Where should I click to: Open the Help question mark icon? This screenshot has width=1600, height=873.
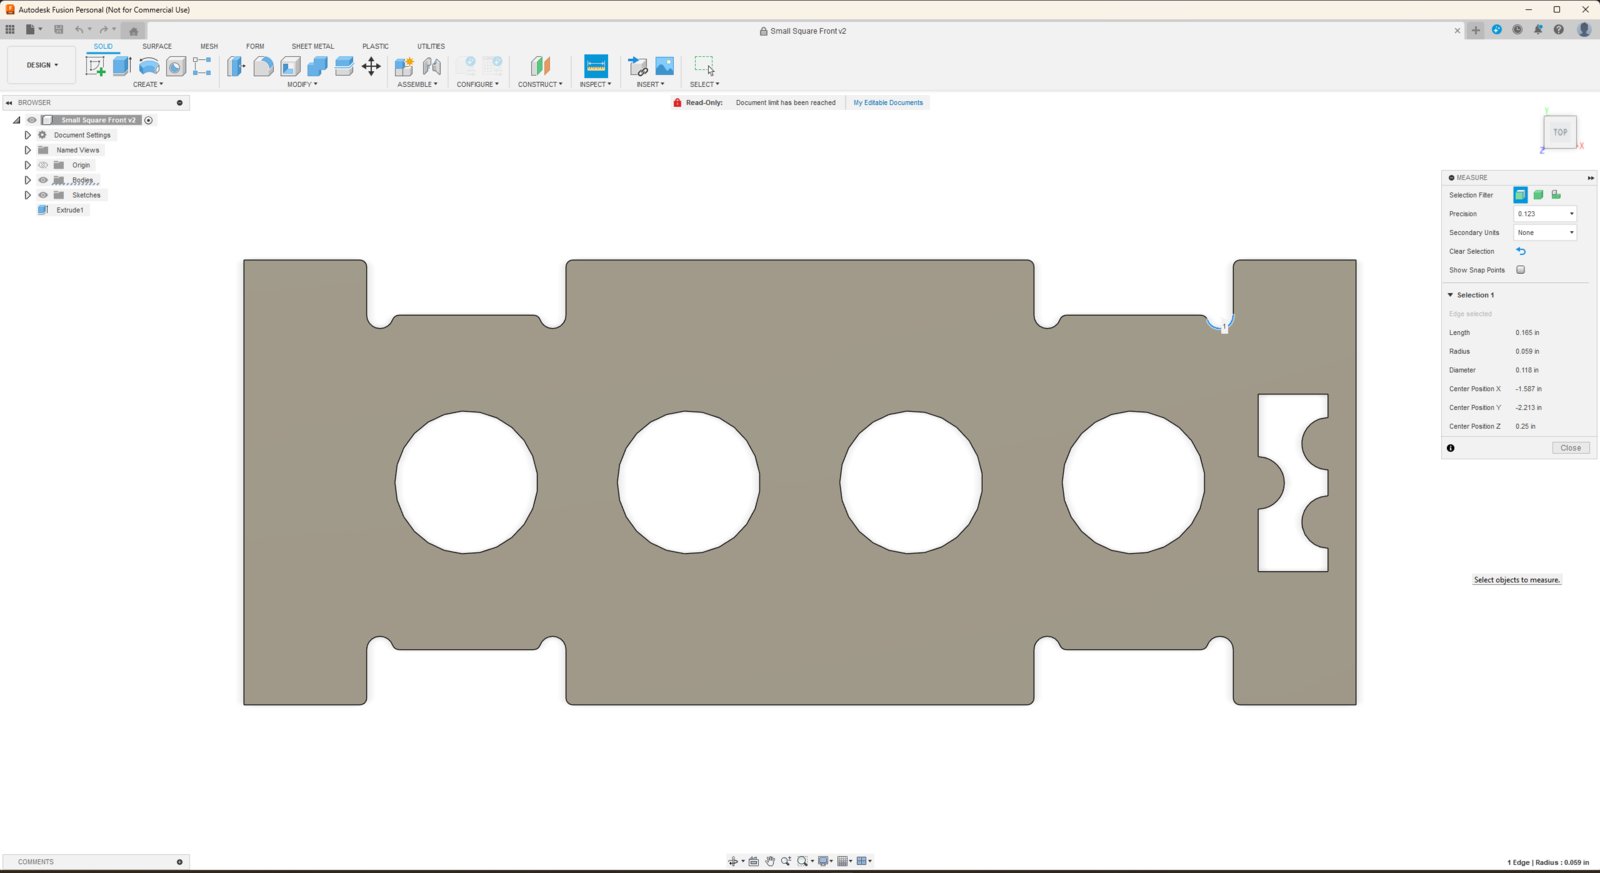point(1559,30)
